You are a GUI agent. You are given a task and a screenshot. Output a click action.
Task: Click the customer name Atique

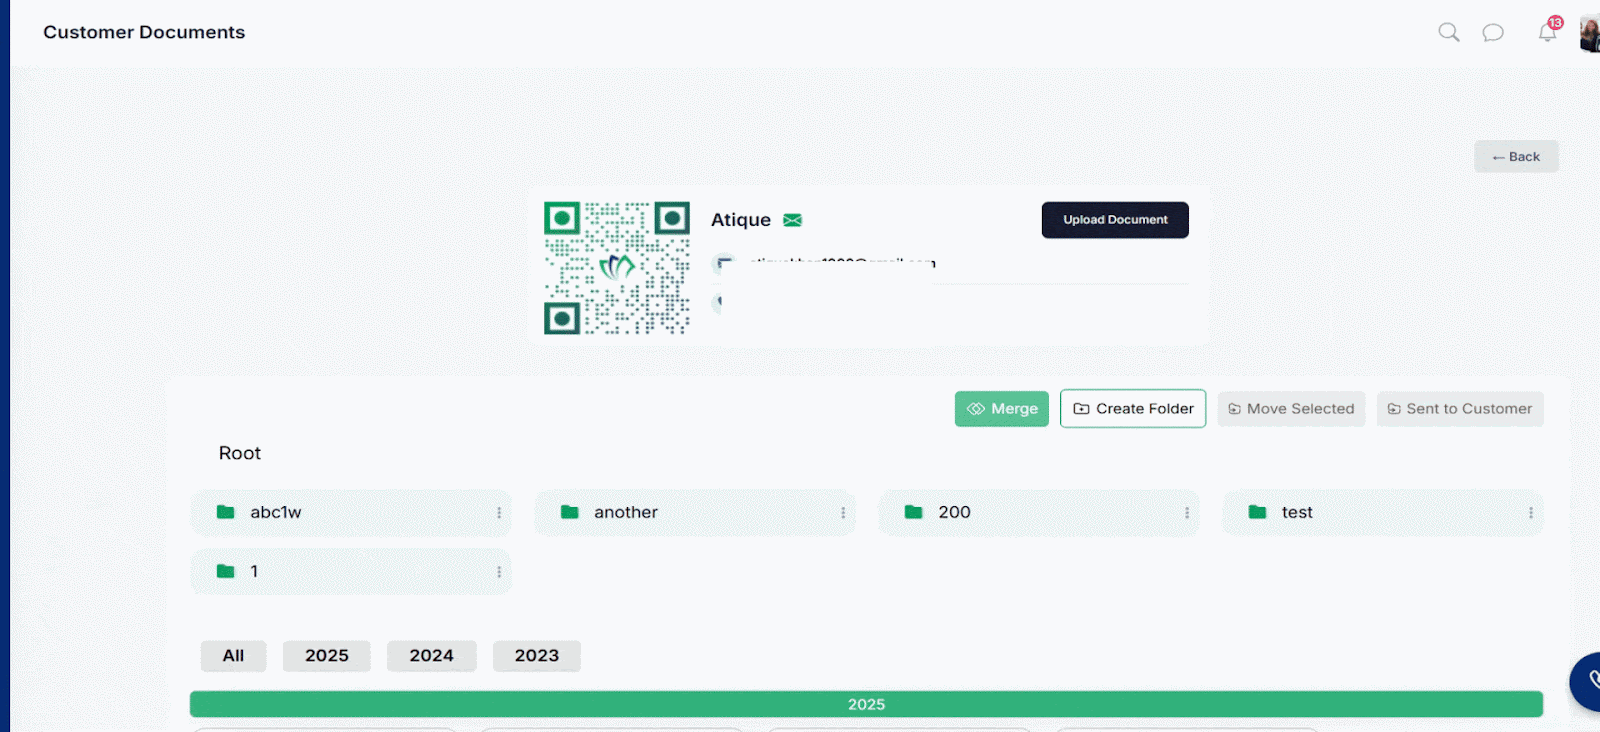[x=741, y=220]
